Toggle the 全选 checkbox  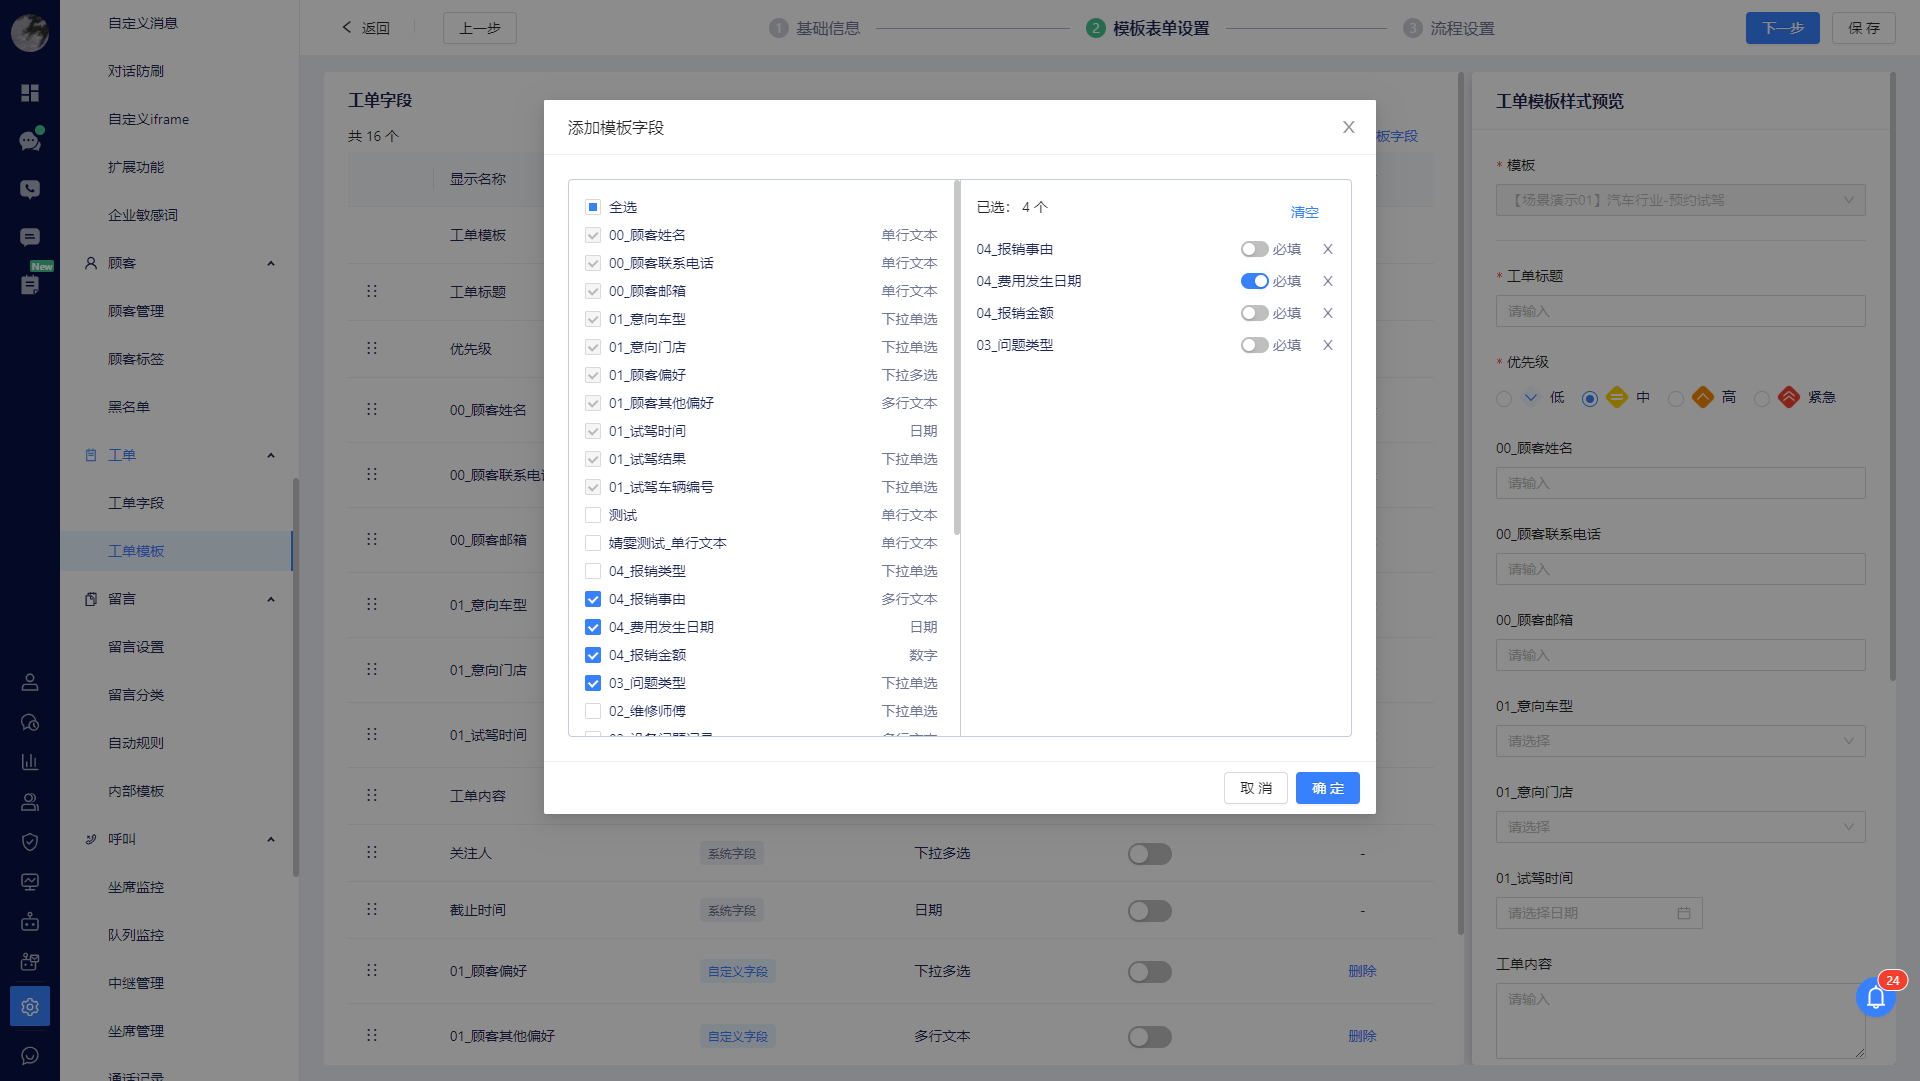click(593, 207)
